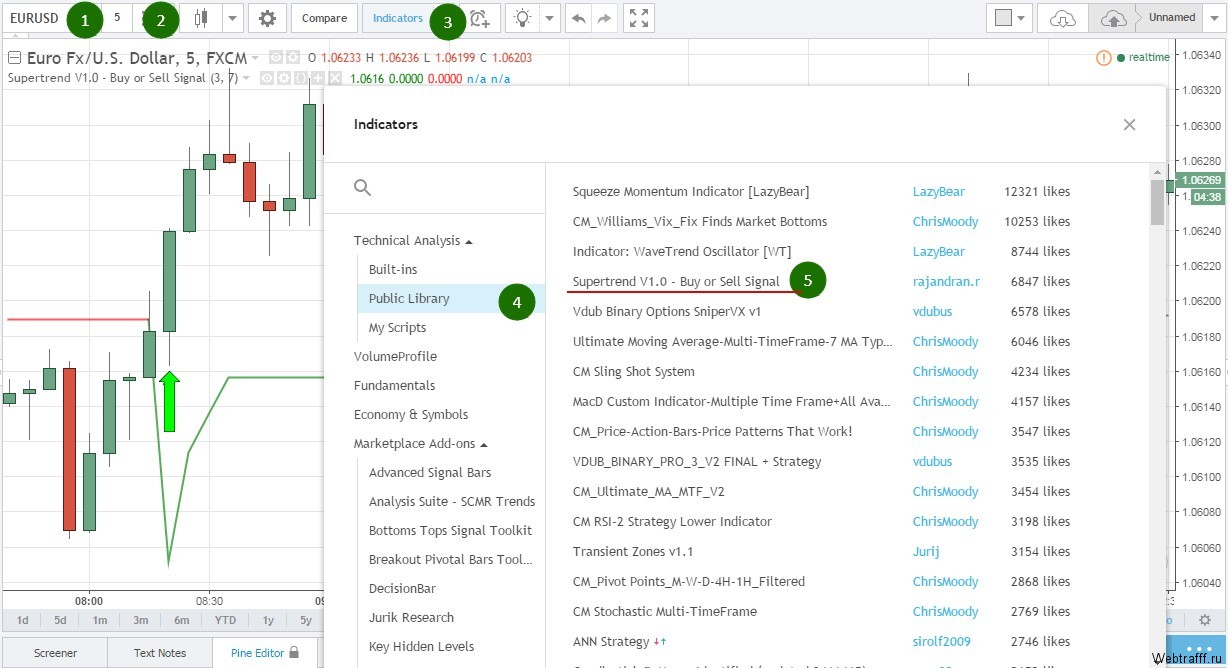This screenshot has height=668, width=1228.
Task: Add Vdub Binary Options SniperVX v1
Action: click(667, 311)
